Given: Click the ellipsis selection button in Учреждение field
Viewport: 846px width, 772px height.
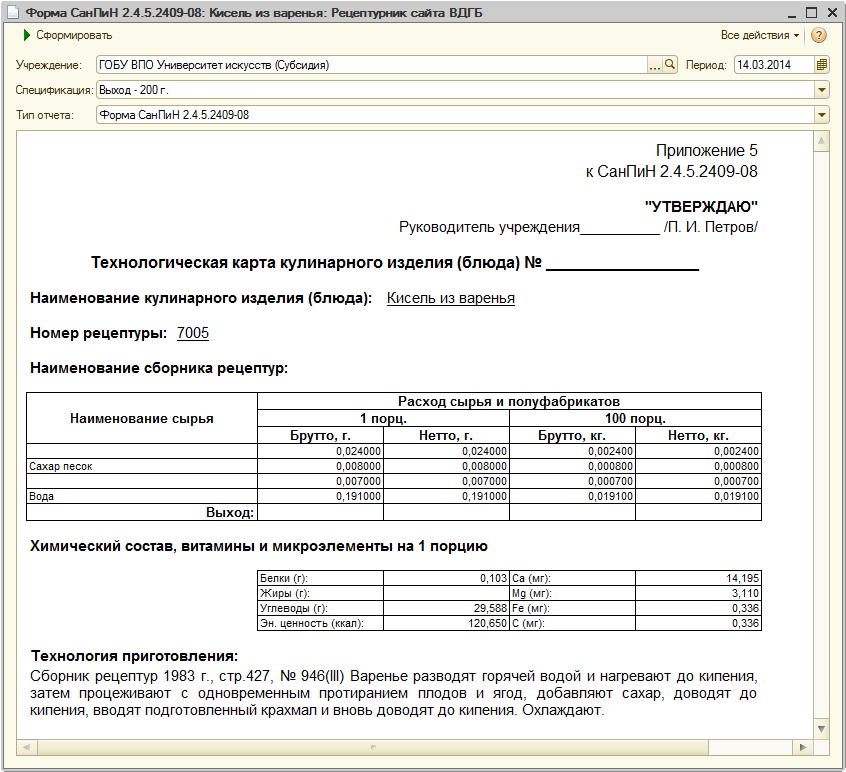Looking at the screenshot, I should point(654,65).
